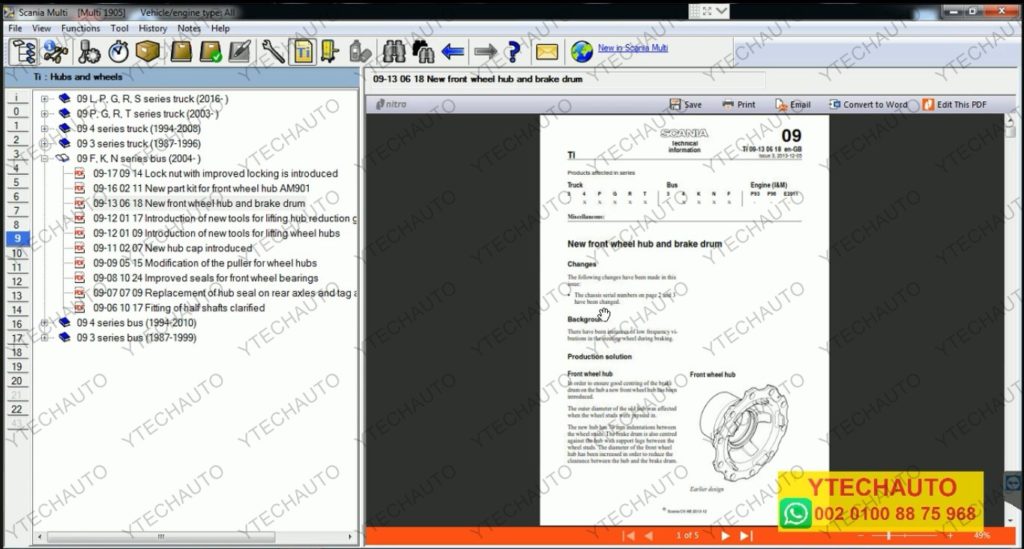Go to next PDF page
Viewport: 1024px width, 549px height.
[726, 536]
